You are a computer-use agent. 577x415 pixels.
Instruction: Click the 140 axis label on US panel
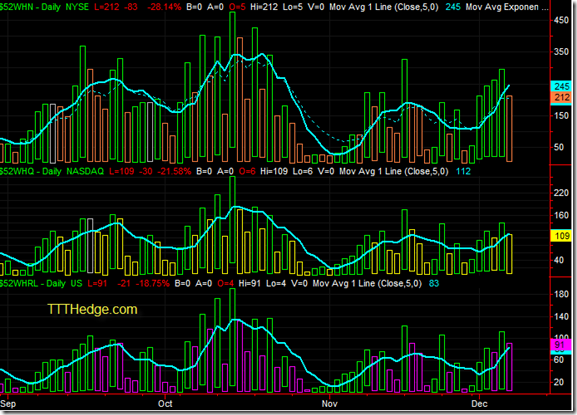(x=561, y=316)
